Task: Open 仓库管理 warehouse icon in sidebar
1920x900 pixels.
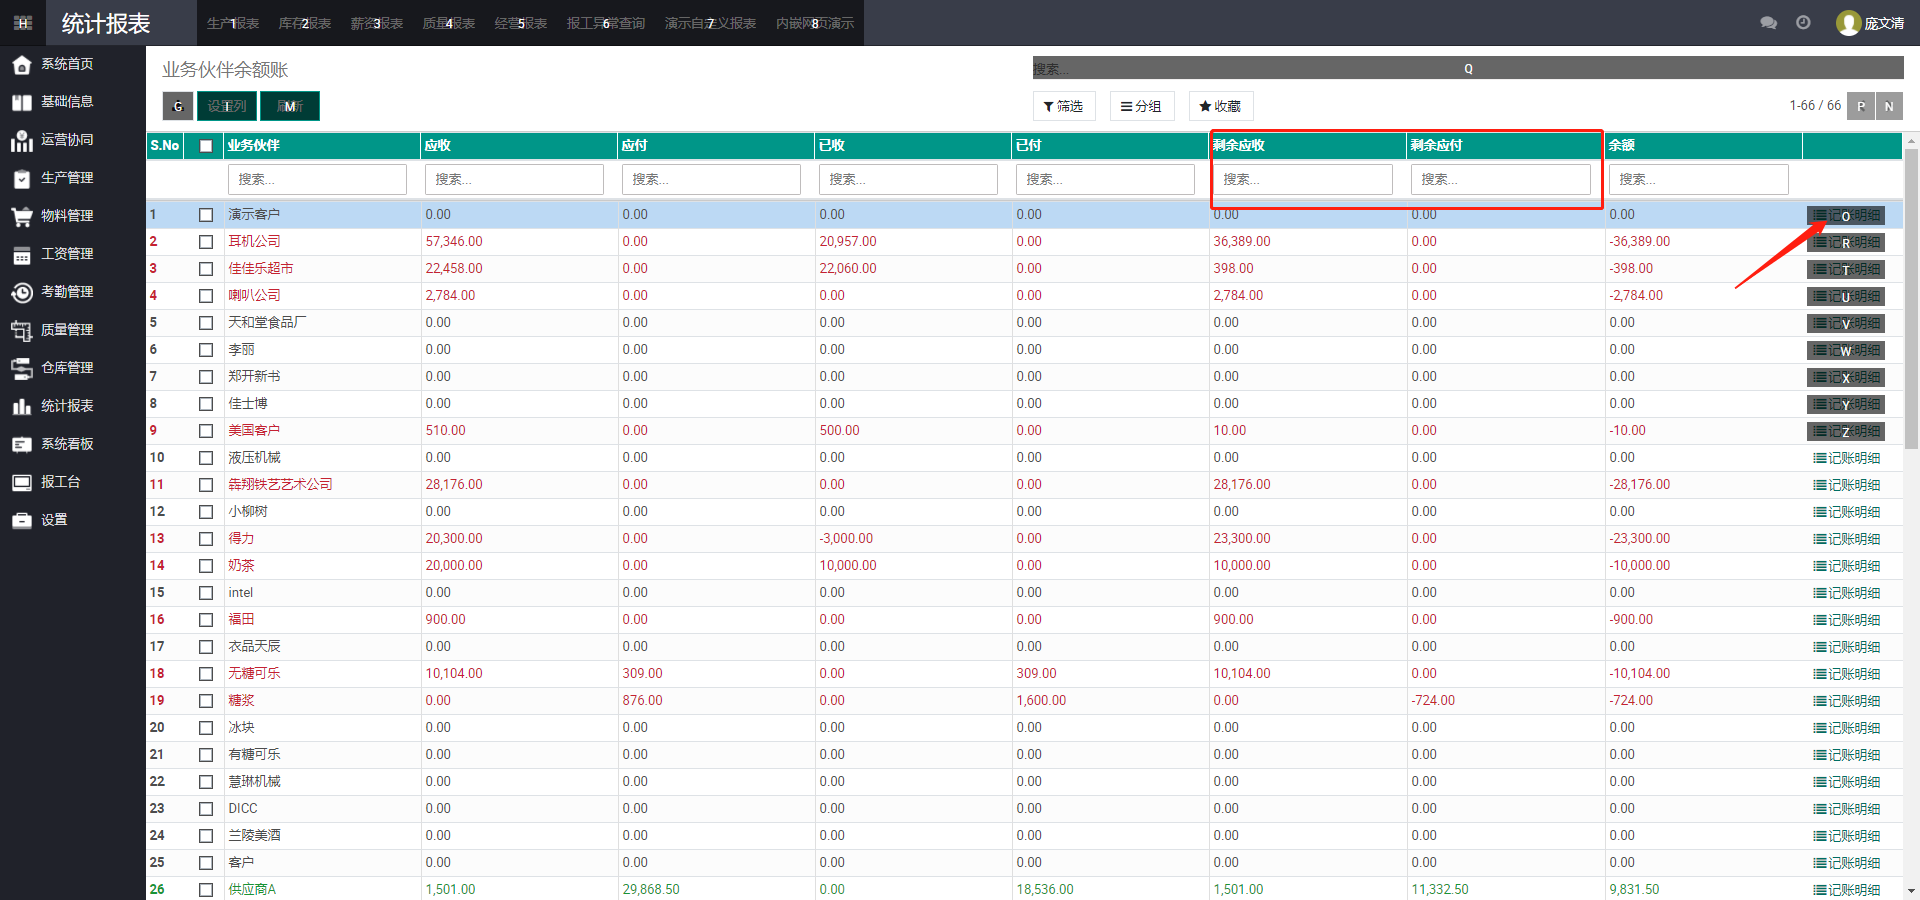Action: pyautogui.click(x=22, y=369)
